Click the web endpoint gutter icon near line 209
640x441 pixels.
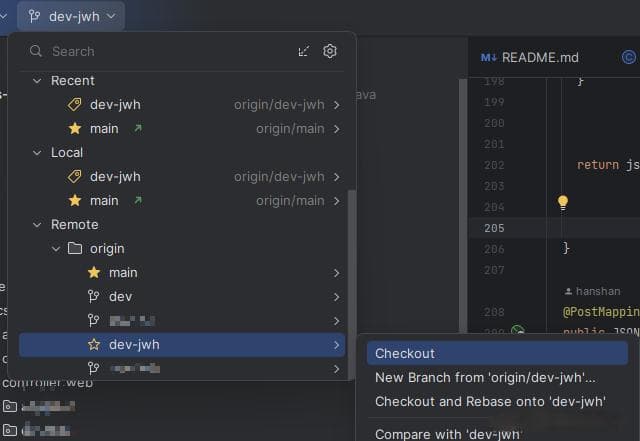pyautogui.click(x=518, y=329)
